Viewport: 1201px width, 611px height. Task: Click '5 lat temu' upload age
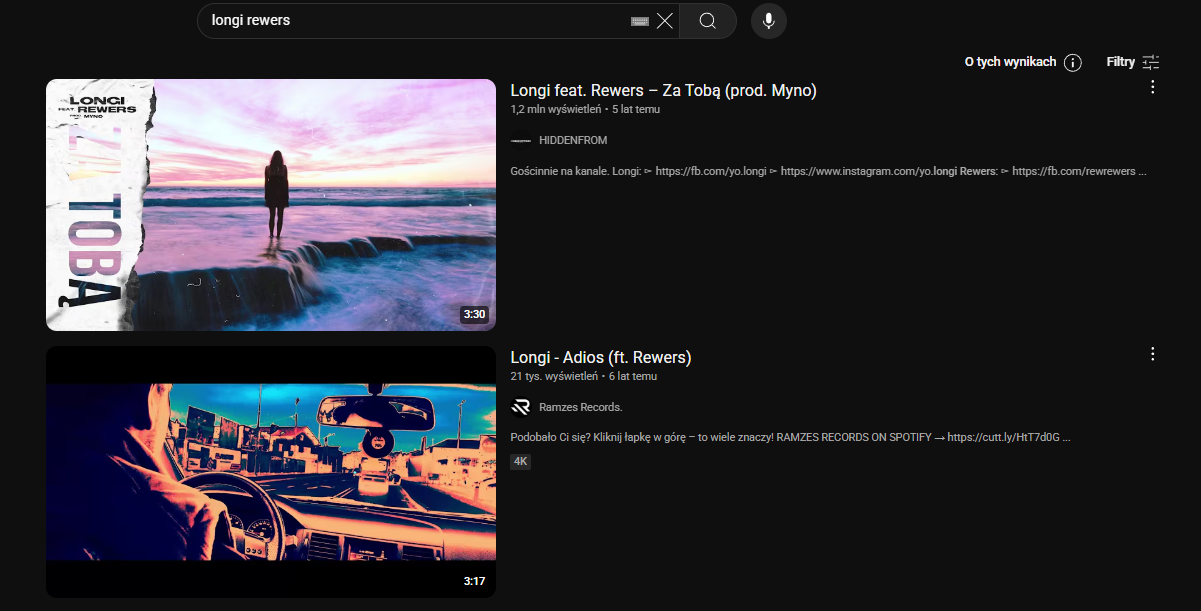(635, 109)
